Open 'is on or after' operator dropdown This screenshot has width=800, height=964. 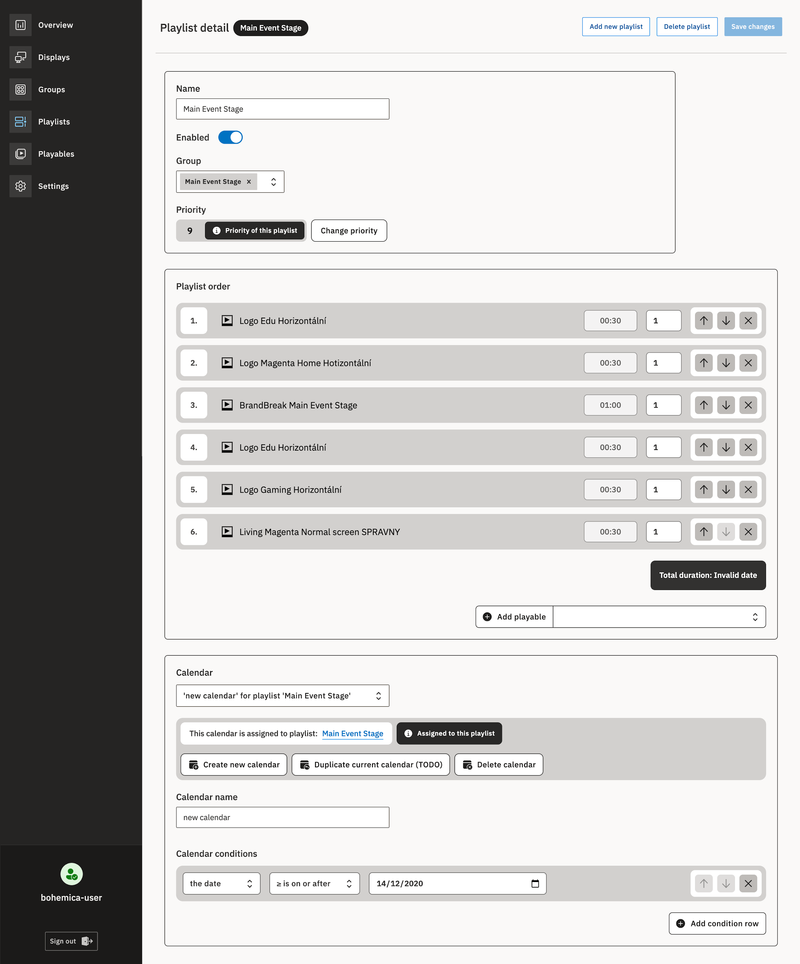[x=314, y=883]
